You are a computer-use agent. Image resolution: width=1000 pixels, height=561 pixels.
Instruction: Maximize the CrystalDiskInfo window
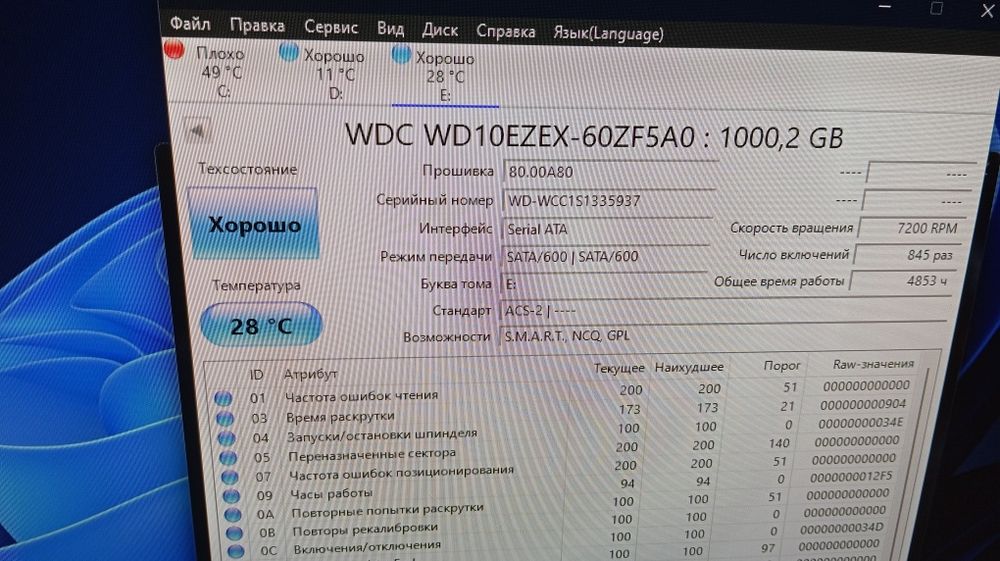point(936,8)
